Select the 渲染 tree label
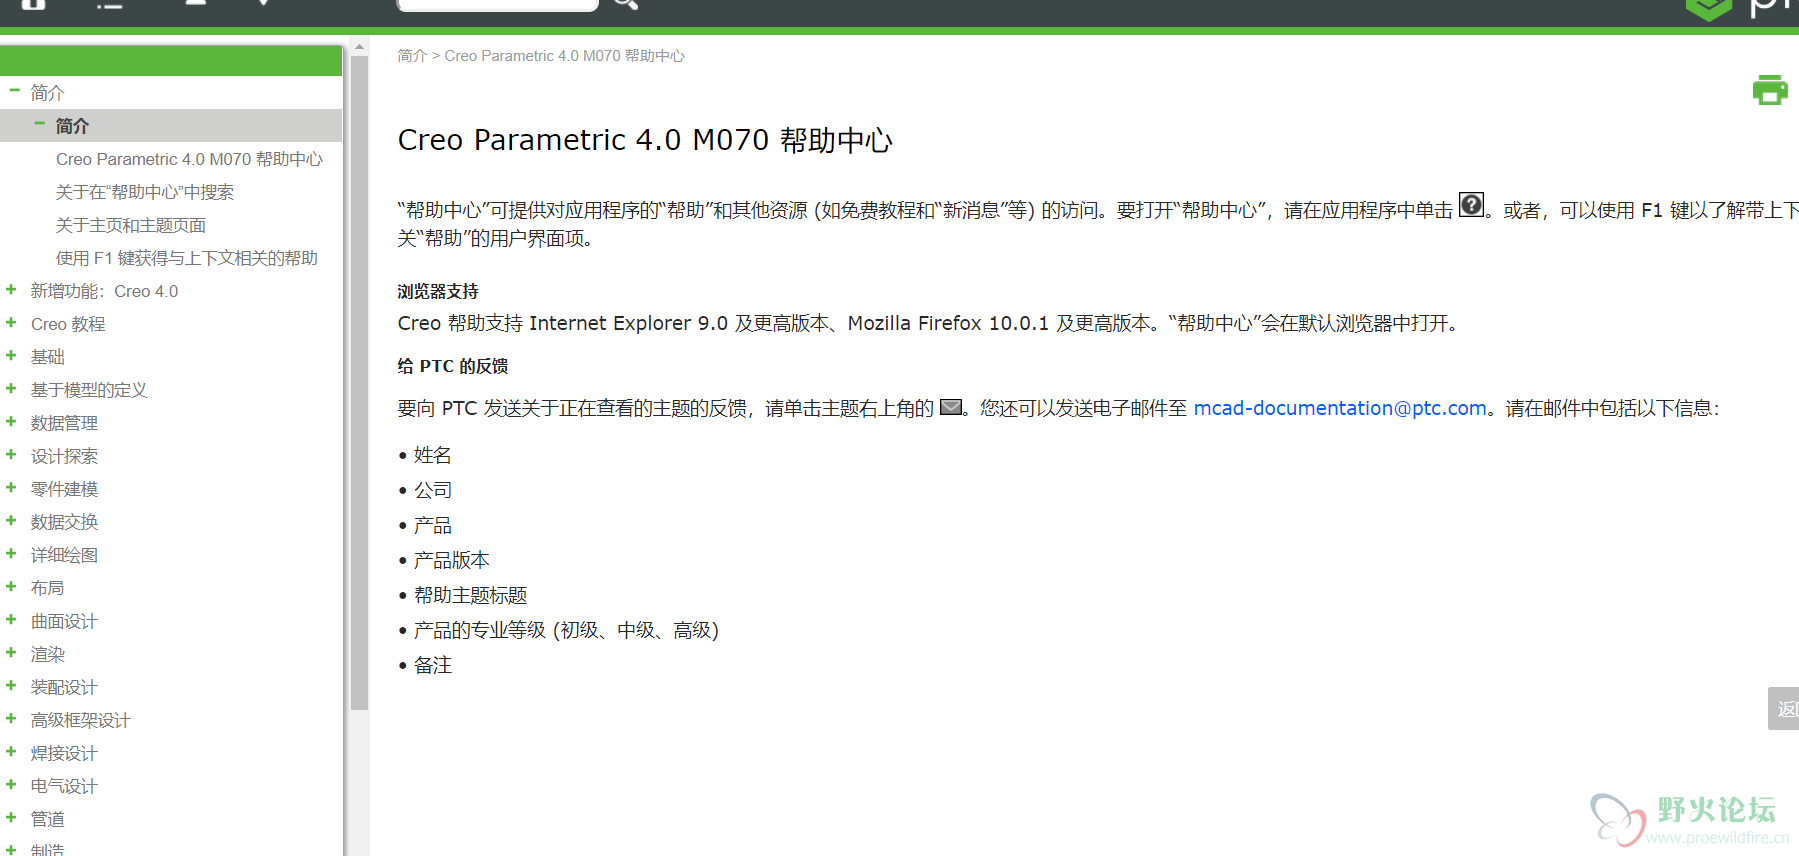This screenshot has width=1799, height=856. [x=47, y=654]
